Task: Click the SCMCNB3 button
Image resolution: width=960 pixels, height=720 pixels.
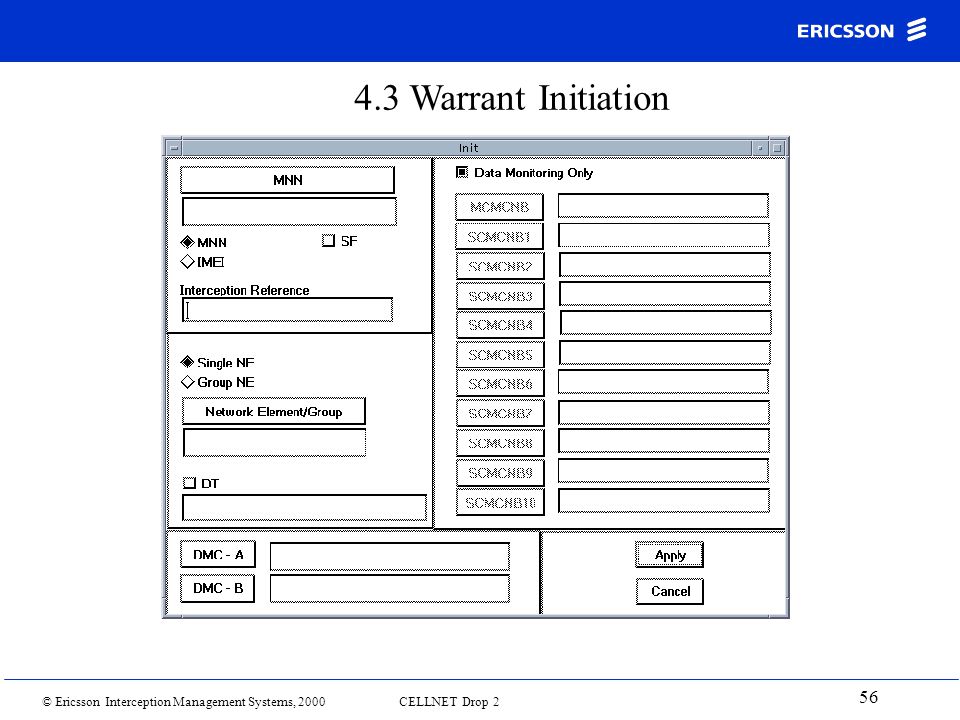Action: (500, 296)
